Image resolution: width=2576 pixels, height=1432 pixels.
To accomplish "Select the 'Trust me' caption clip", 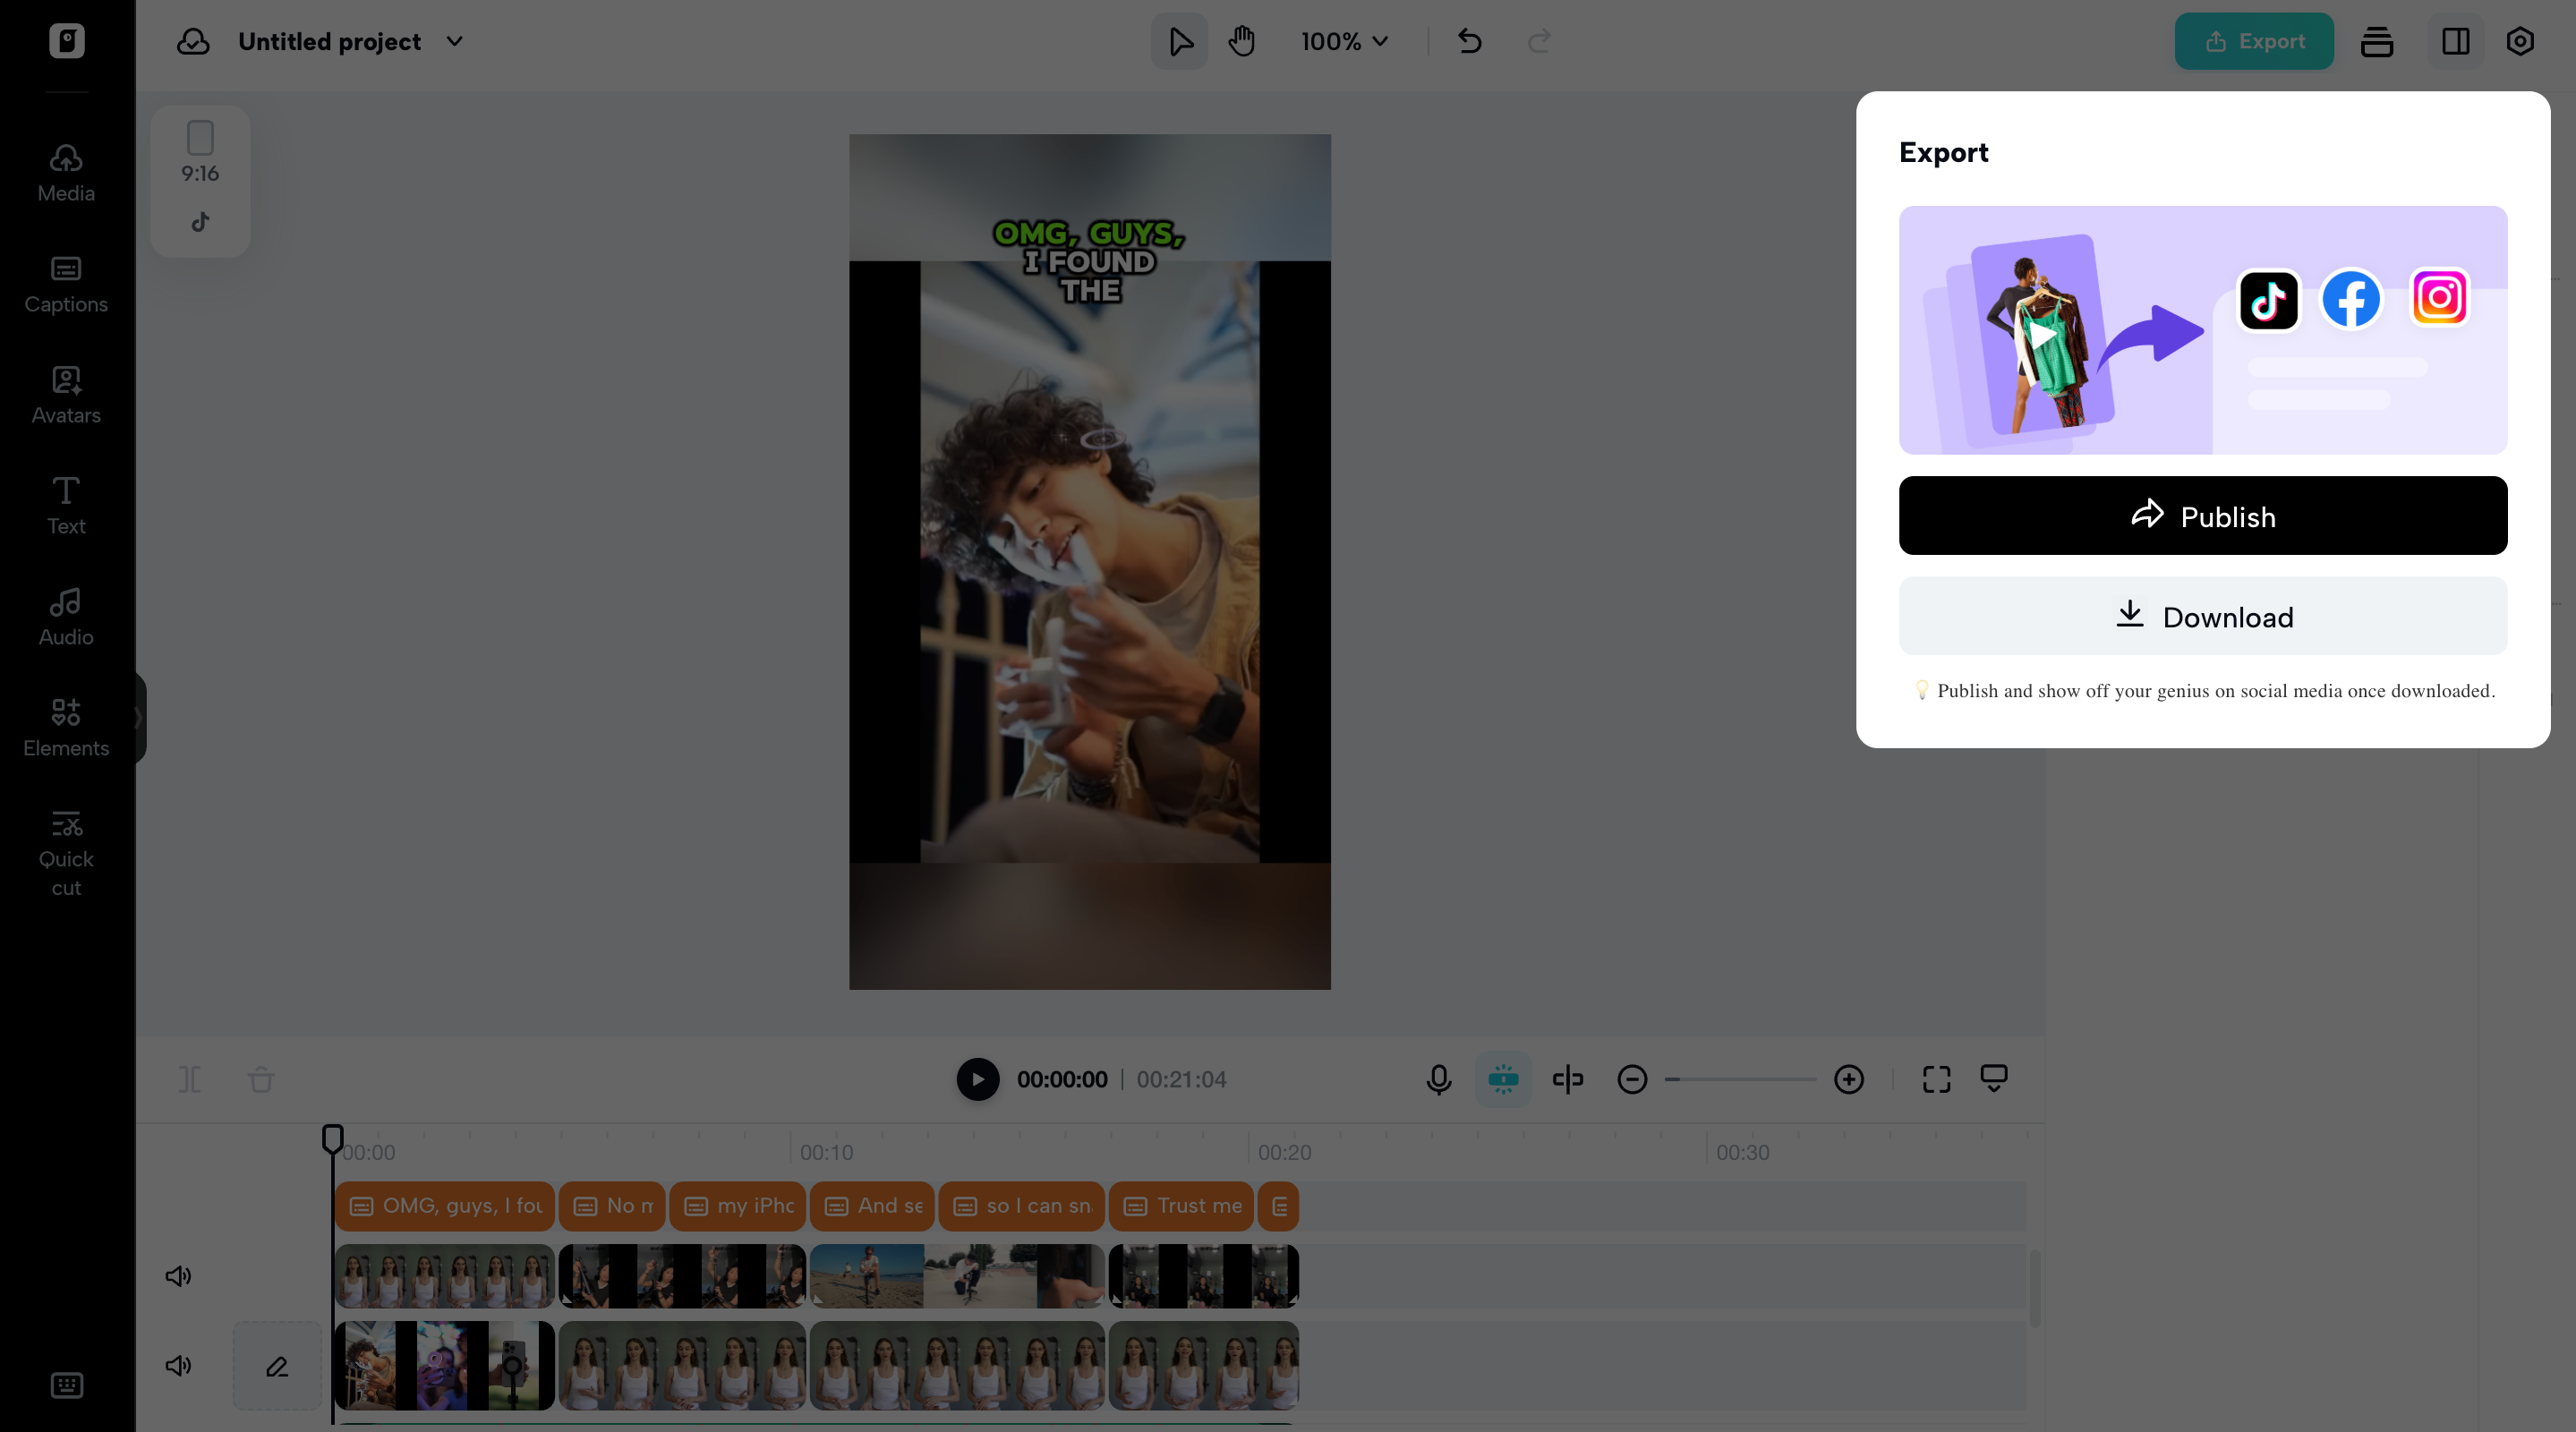I will (1181, 1206).
